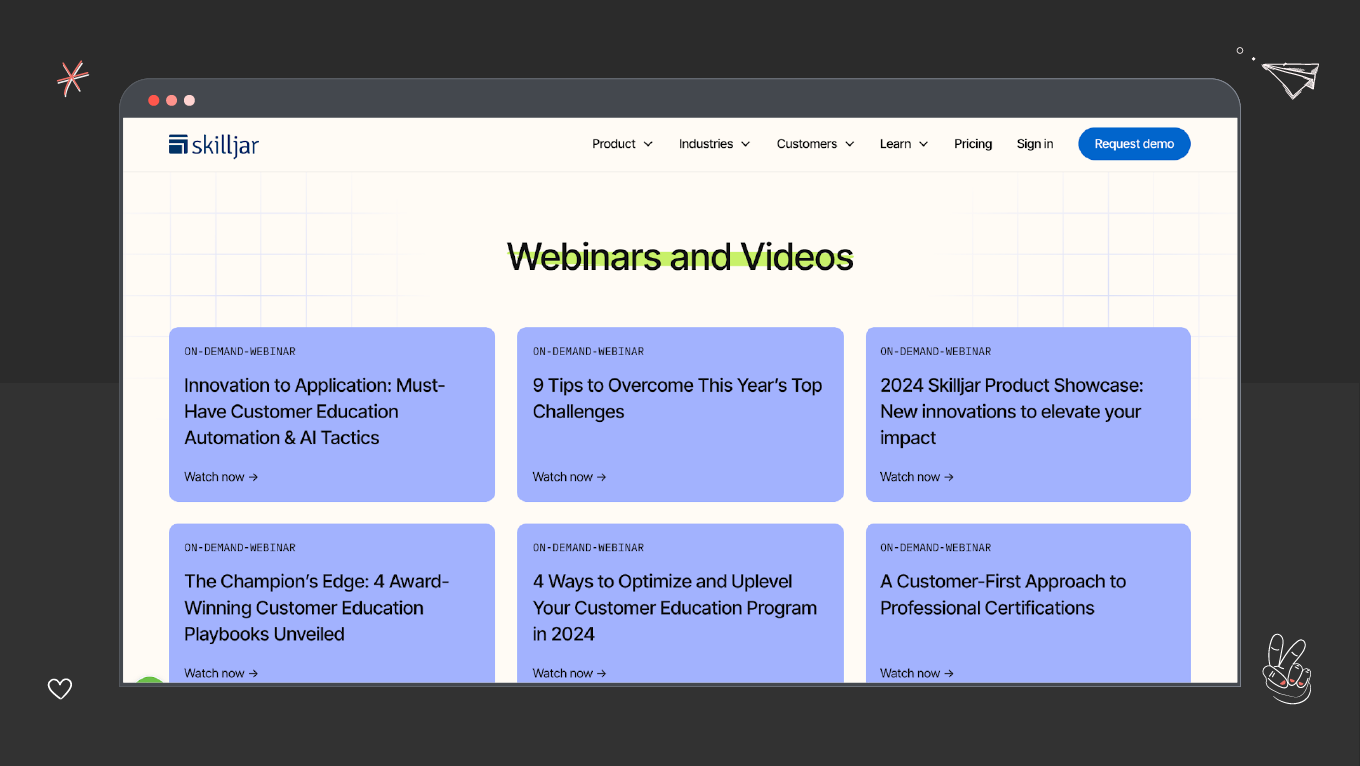Click the heart doodle icon
1360x766 pixels.
pos(59,689)
